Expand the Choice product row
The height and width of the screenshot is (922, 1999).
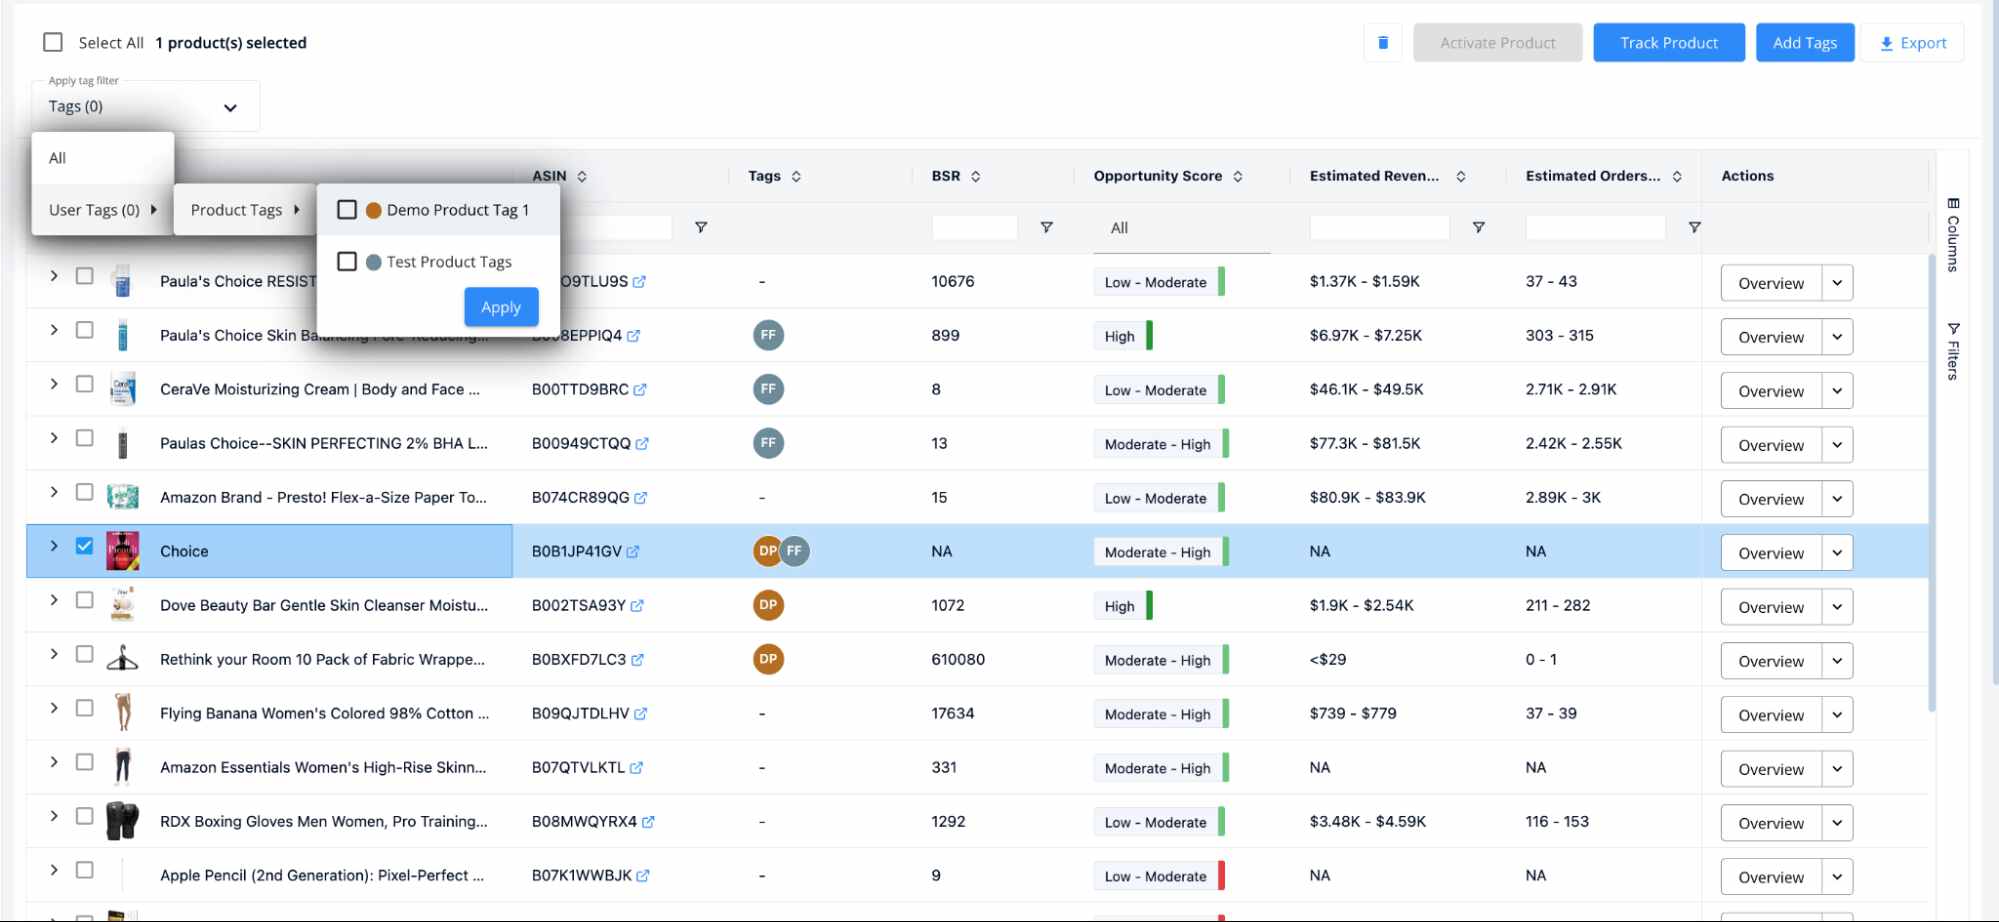[54, 546]
